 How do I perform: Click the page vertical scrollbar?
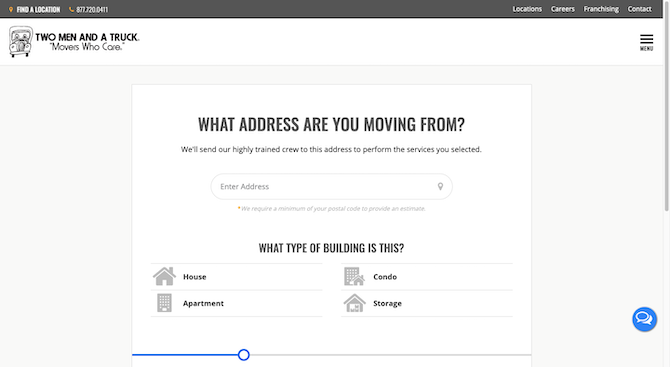point(666,107)
